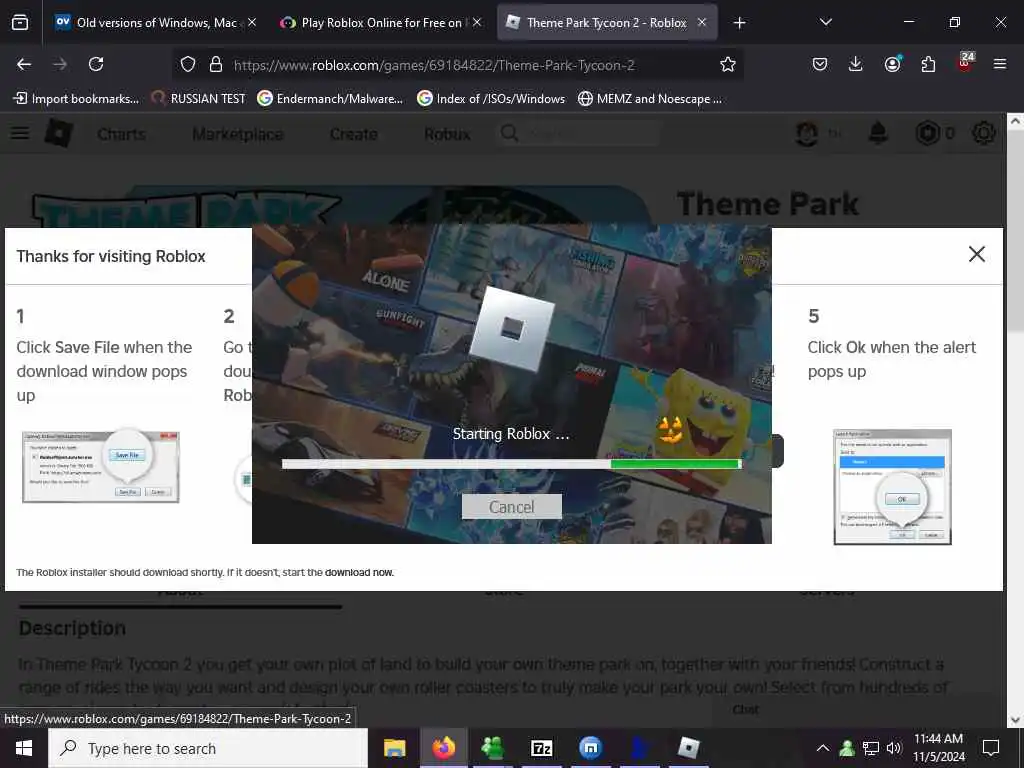Image resolution: width=1024 pixels, height=768 pixels.
Task: Click the Save File step thumbnail
Action: (101, 466)
